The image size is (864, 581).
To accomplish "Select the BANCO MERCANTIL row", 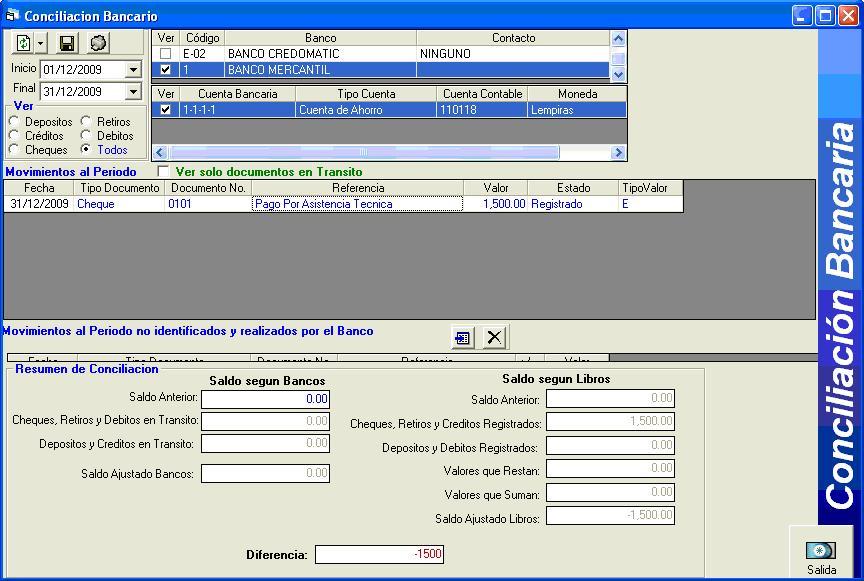I will pos(381,69).
